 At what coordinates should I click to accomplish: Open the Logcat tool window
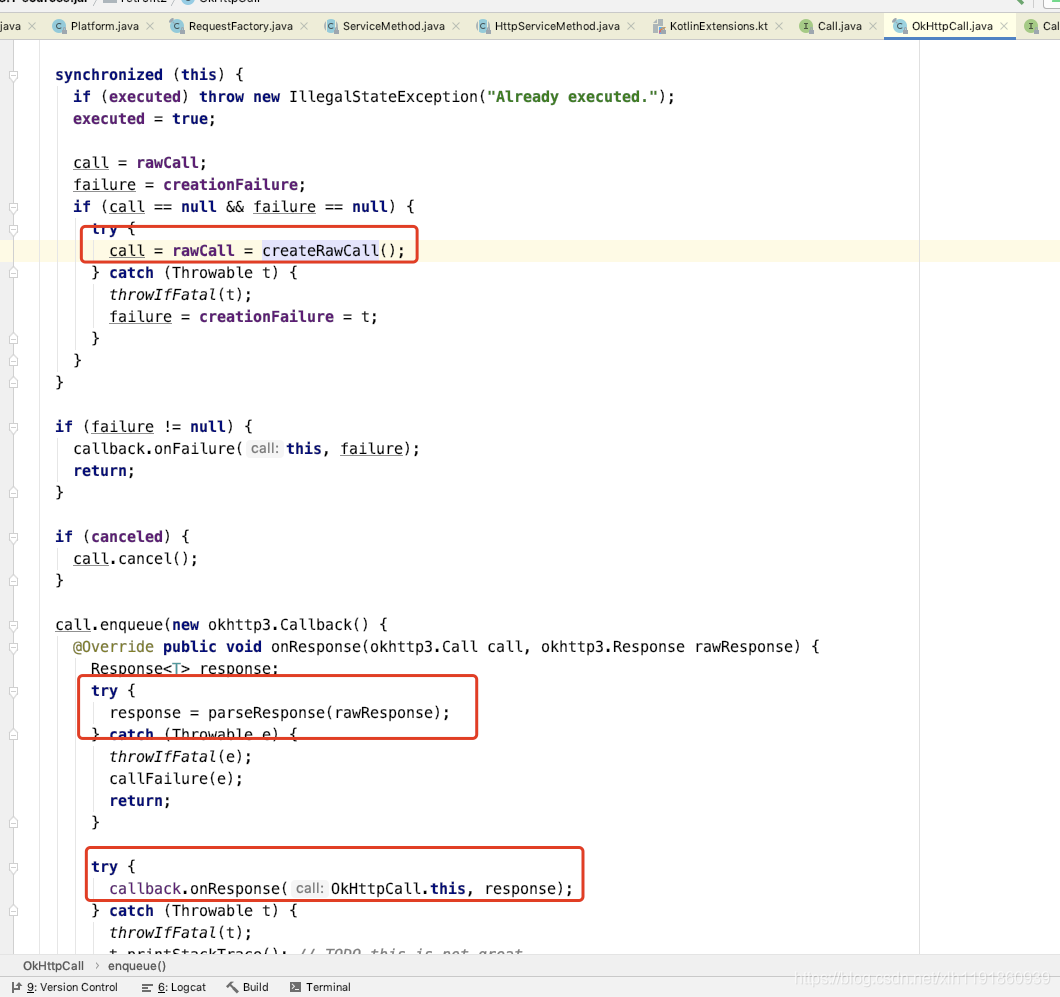tap(174, 987)
